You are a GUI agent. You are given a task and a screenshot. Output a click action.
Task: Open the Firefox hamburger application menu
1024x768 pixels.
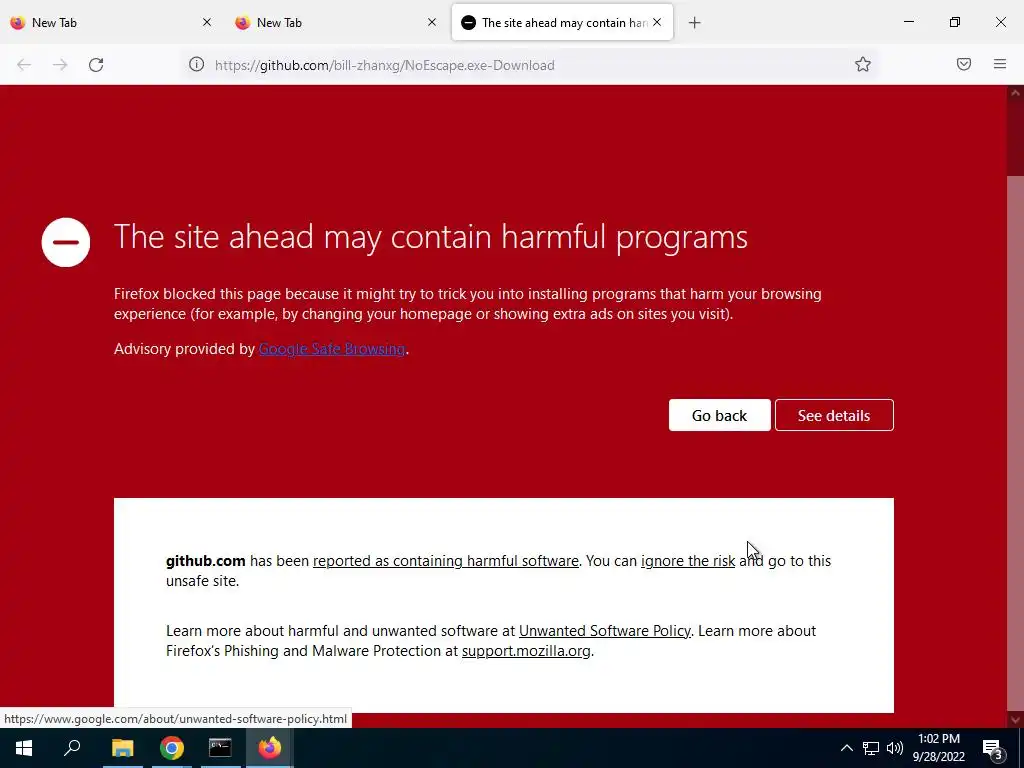tap(999, 64)
